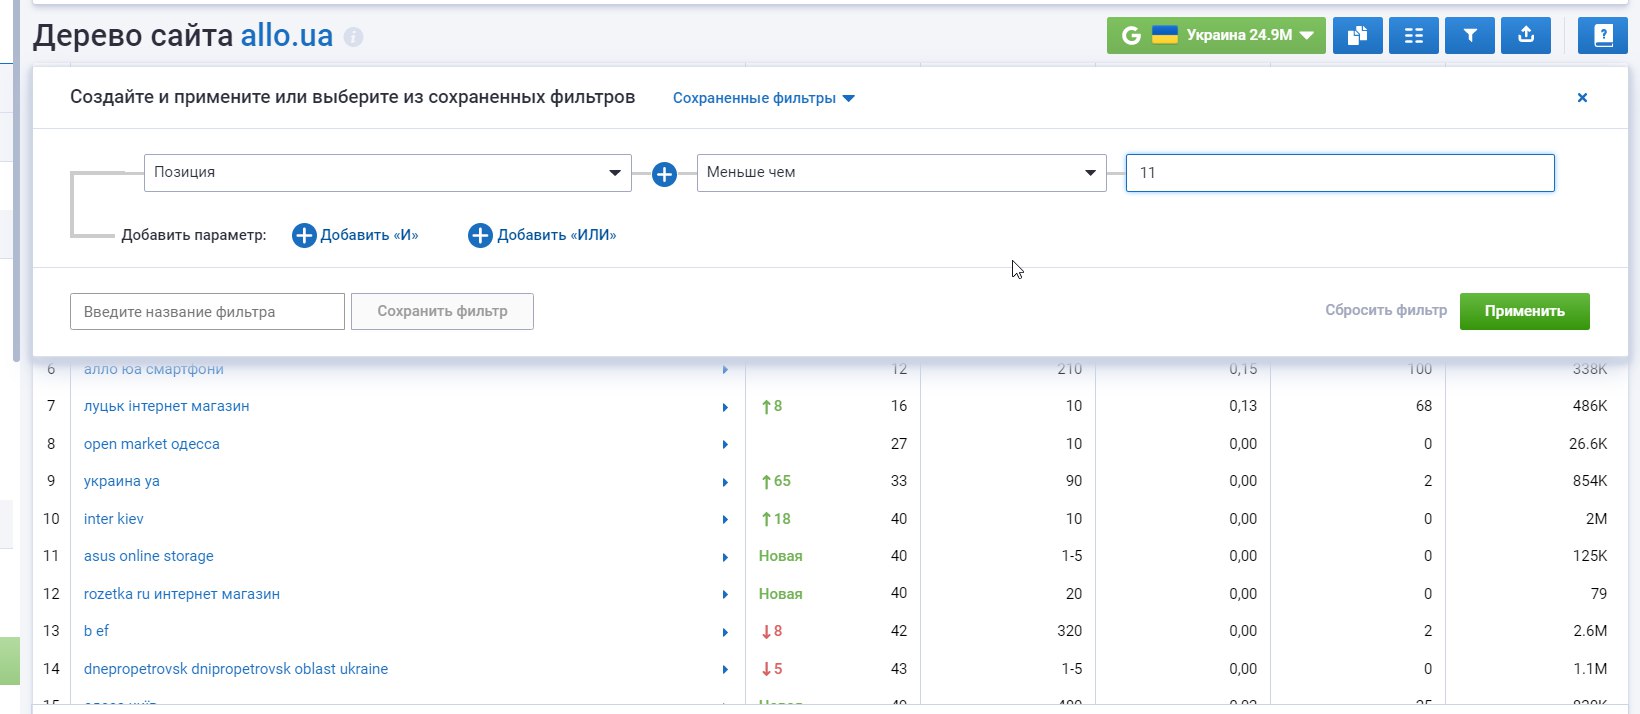This screenshot has width=1640, height=714.
Task: Click Сбросить фильтр link
Action: pos(1386,310)
